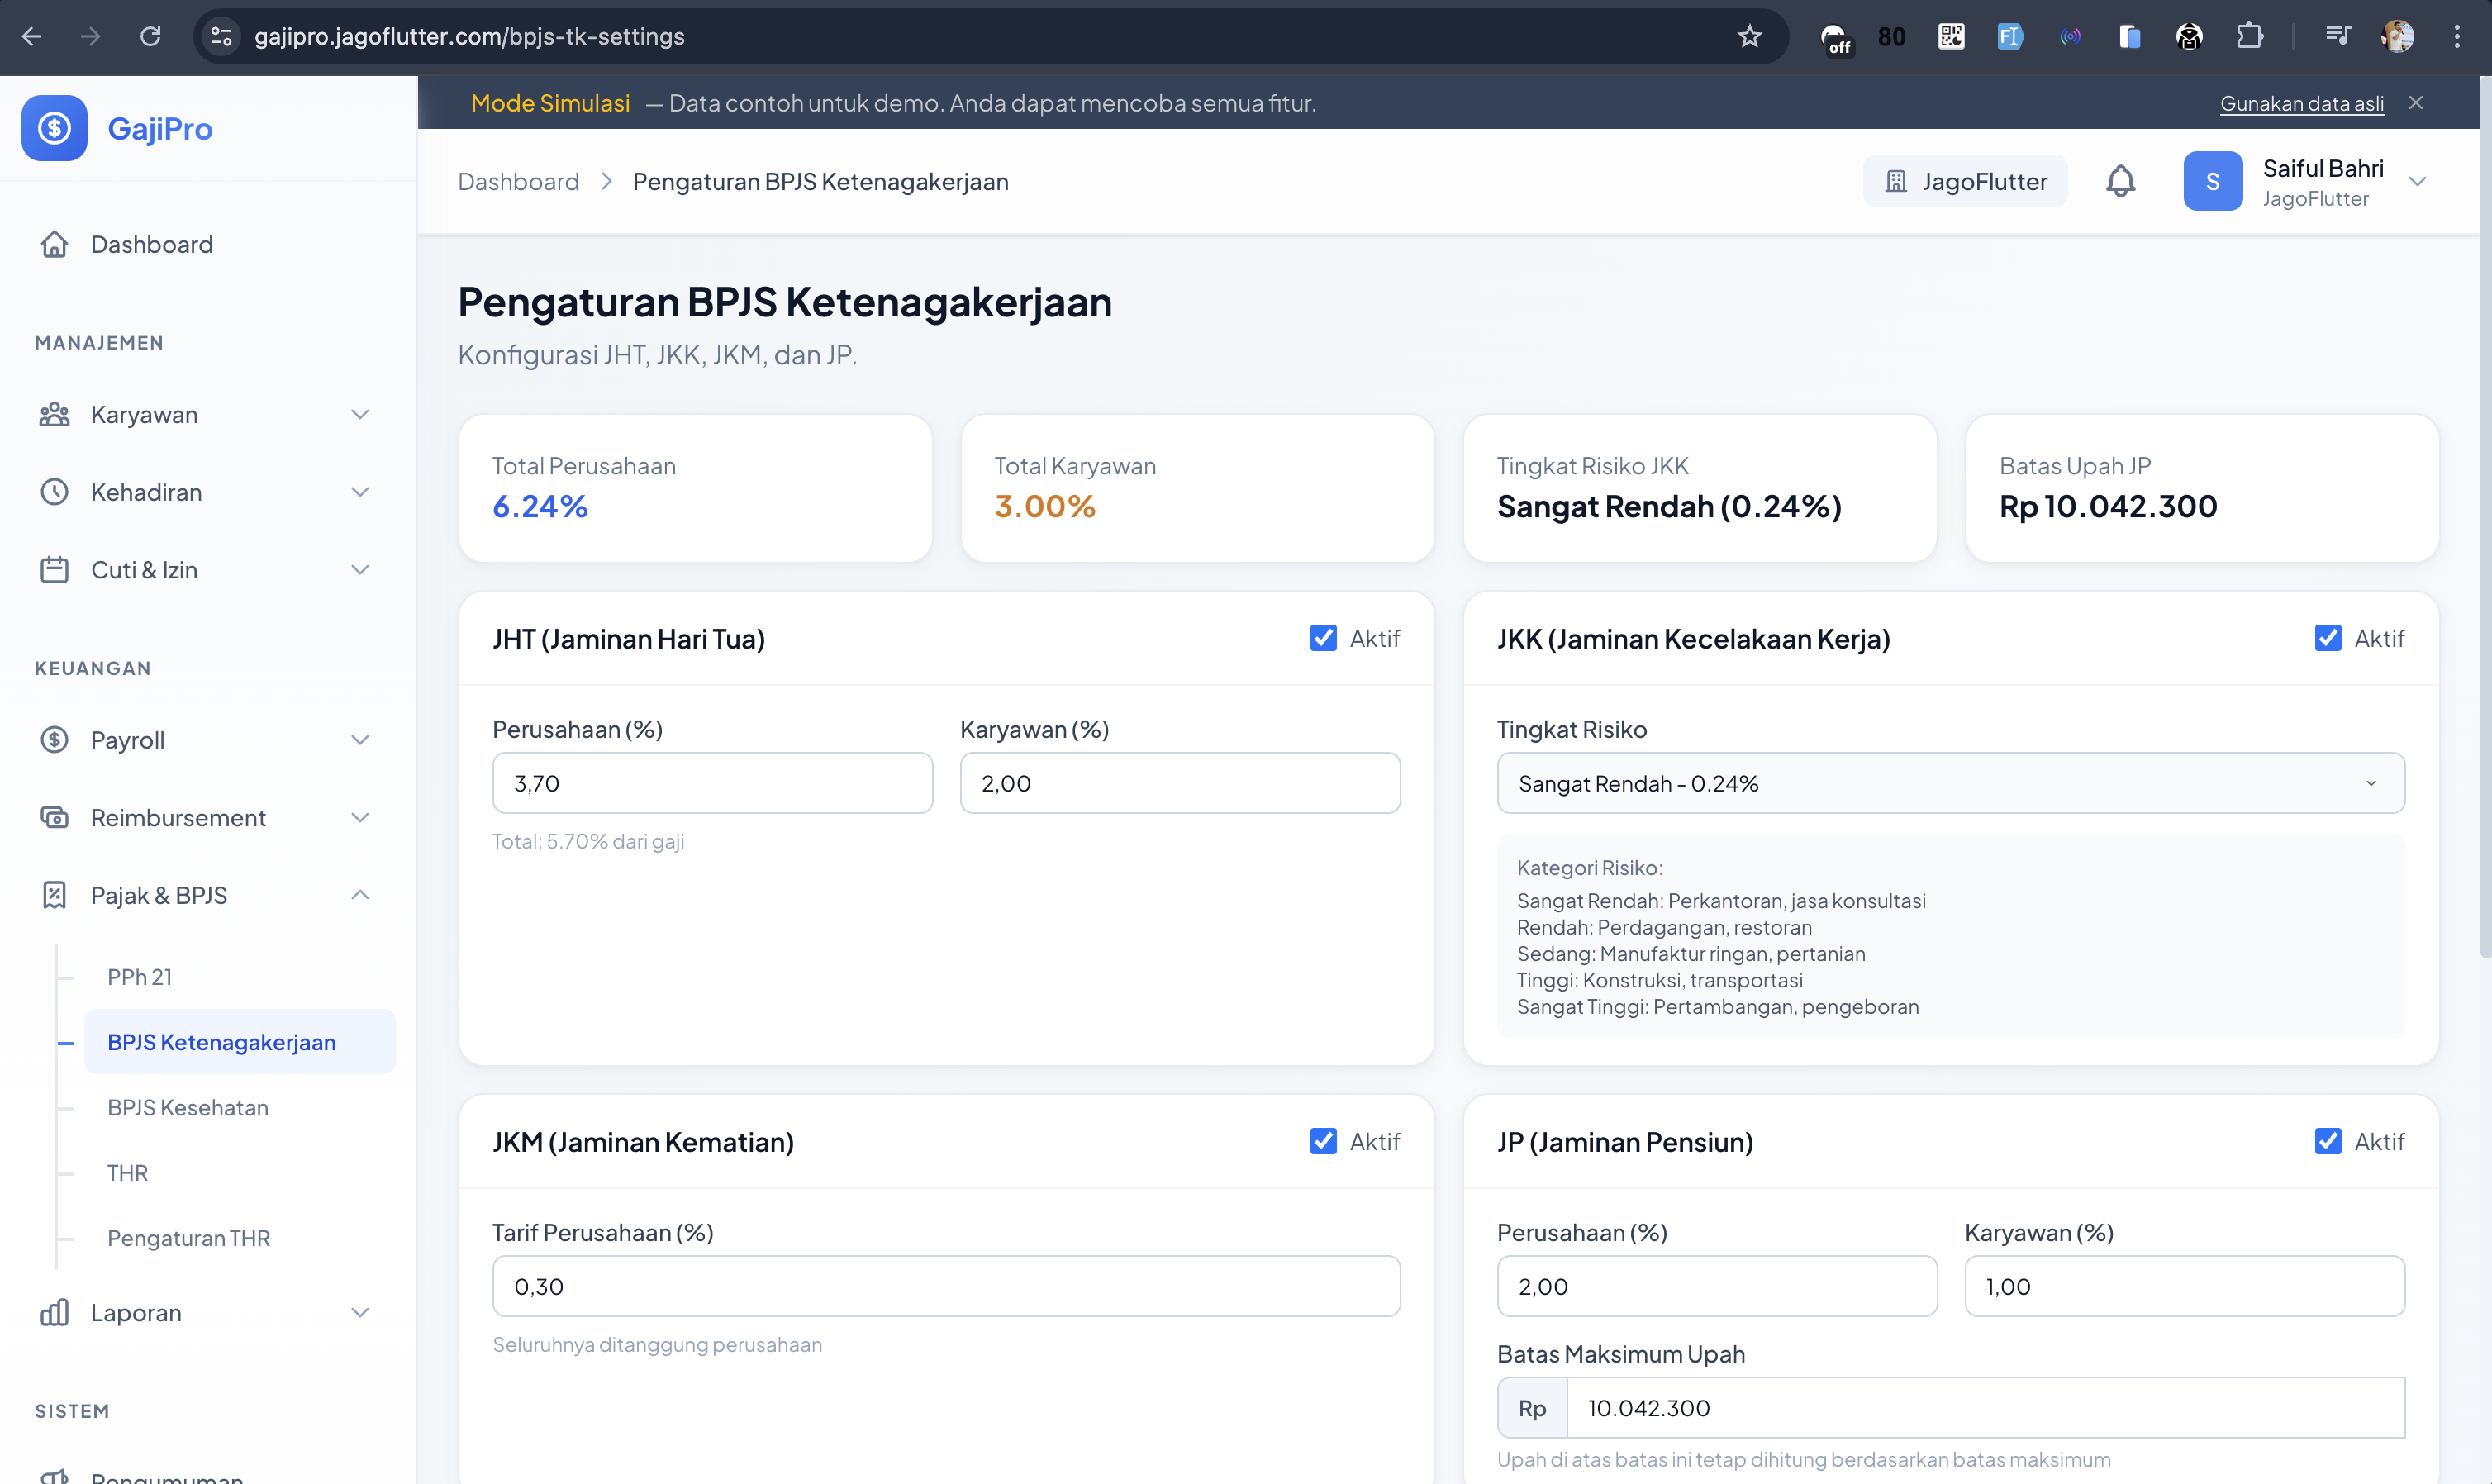Image resolution: width=2492 pixels, height=1484 pixels.
Task: Click the site info icon in address bar
Action: click(221, 37)
